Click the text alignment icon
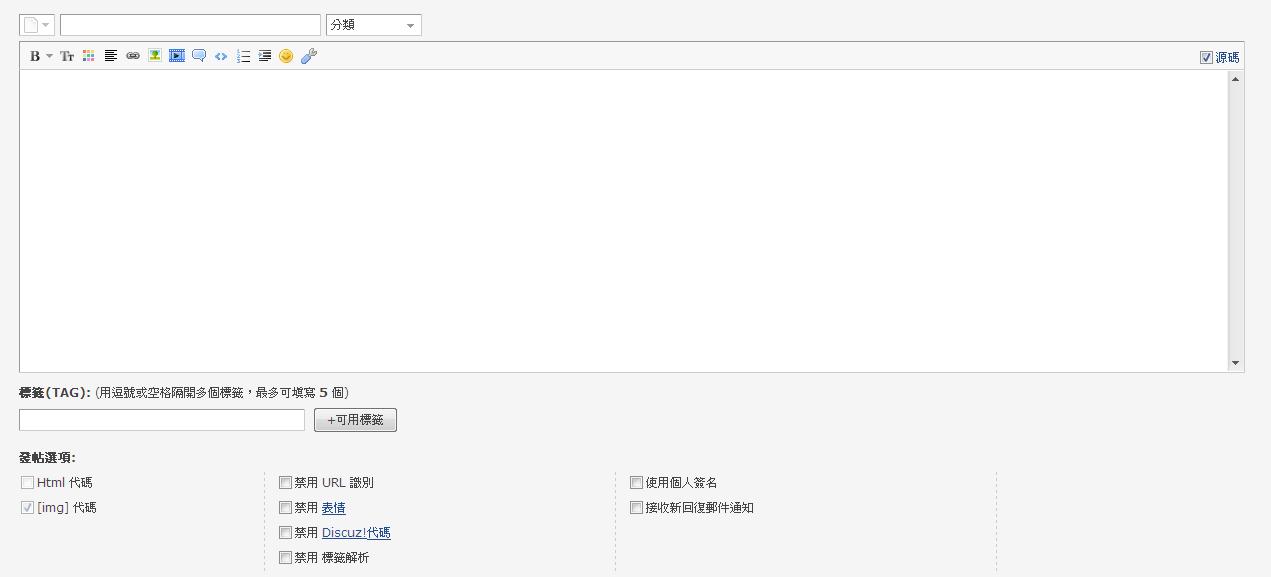Viewport: 1271px width, 577px height. [111, 56]
